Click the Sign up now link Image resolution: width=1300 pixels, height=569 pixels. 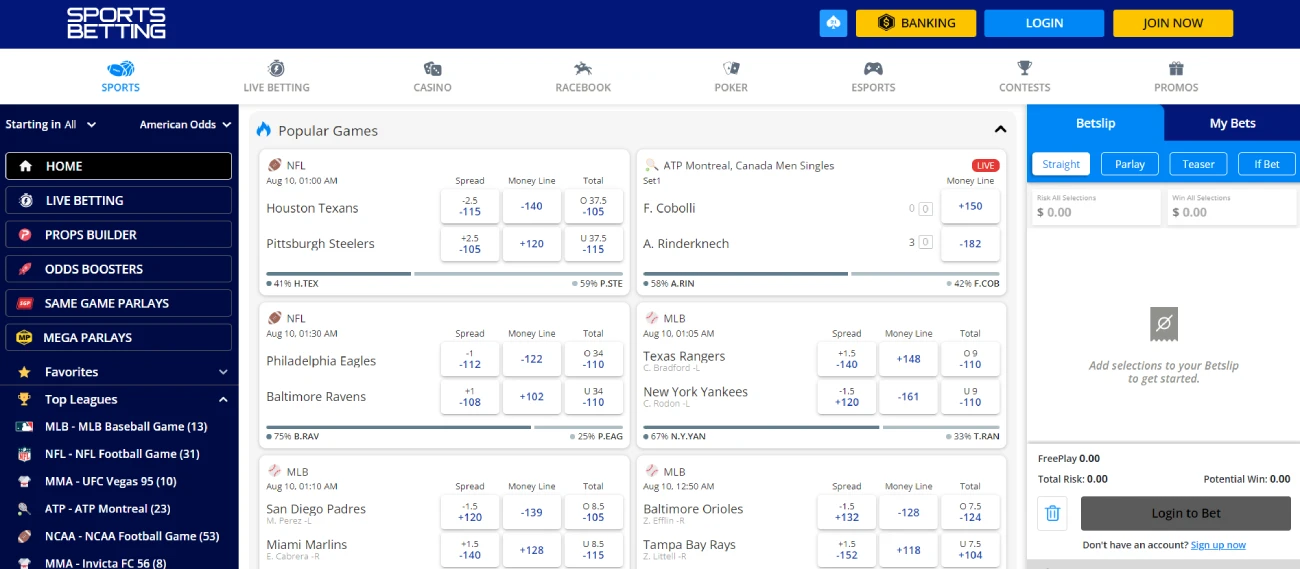pos(1218,545)
